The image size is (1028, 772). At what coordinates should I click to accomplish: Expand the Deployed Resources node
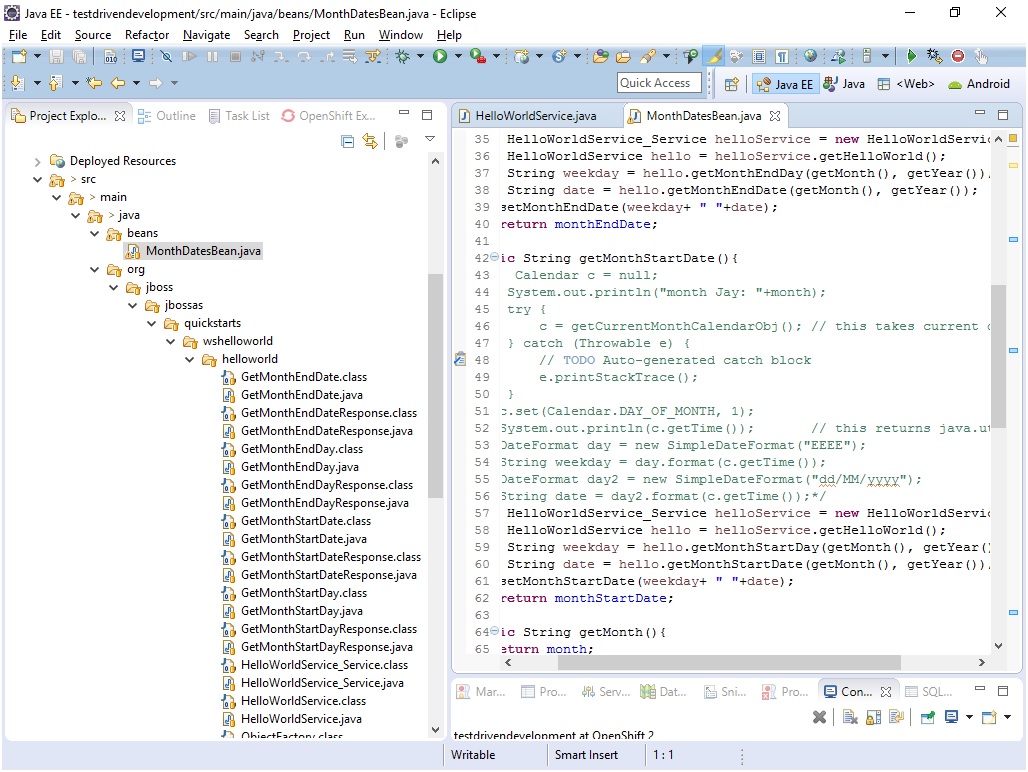click(38, 161)
